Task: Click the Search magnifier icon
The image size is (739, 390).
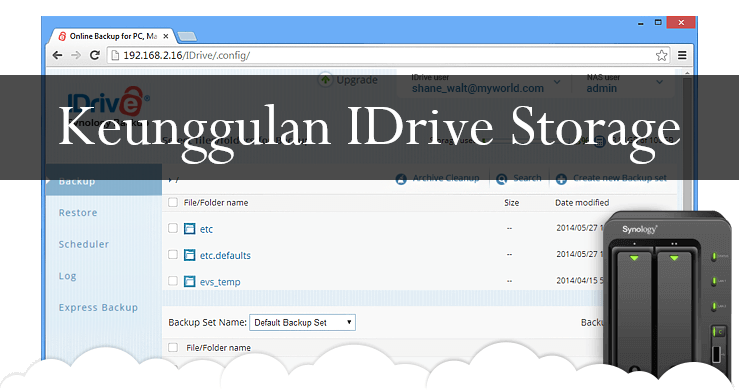Action: tap(501, 179)
